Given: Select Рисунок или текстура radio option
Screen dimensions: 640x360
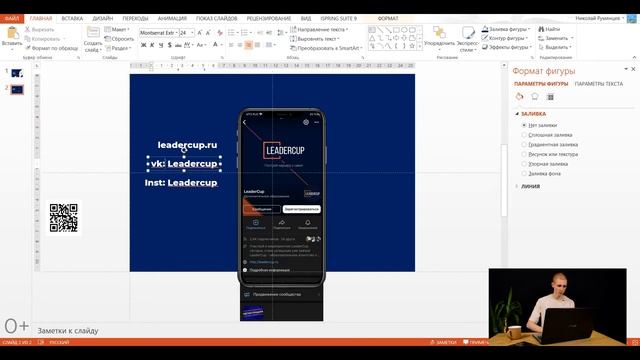Looking at the screenshot, I should pyautogui.click(x=524, y=154).
